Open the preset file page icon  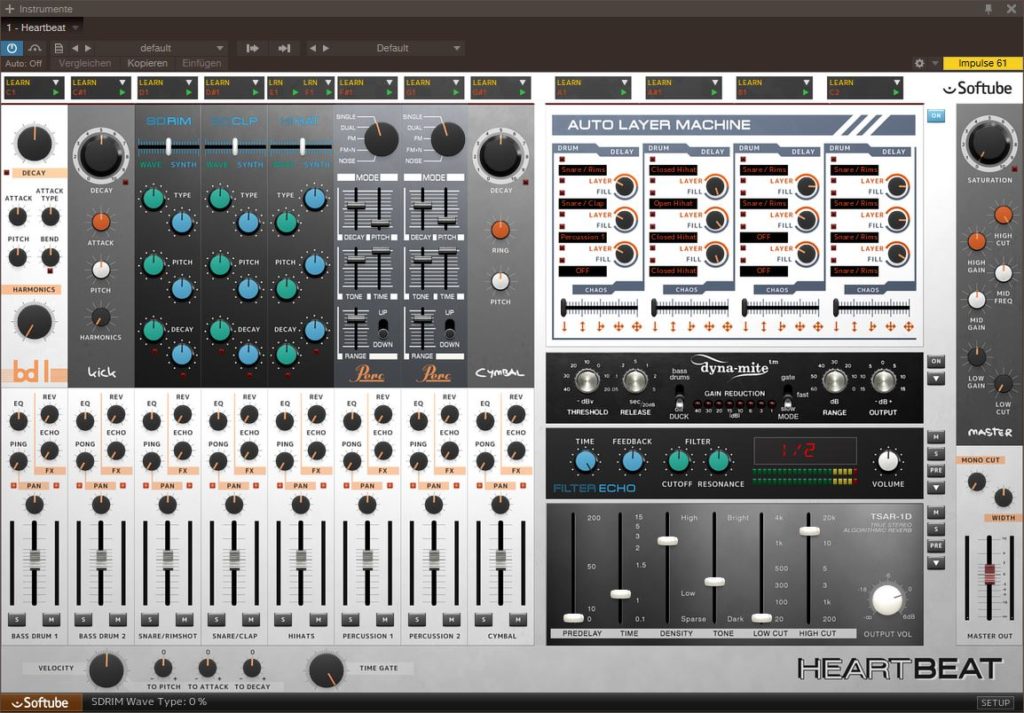tap(59, 48)
